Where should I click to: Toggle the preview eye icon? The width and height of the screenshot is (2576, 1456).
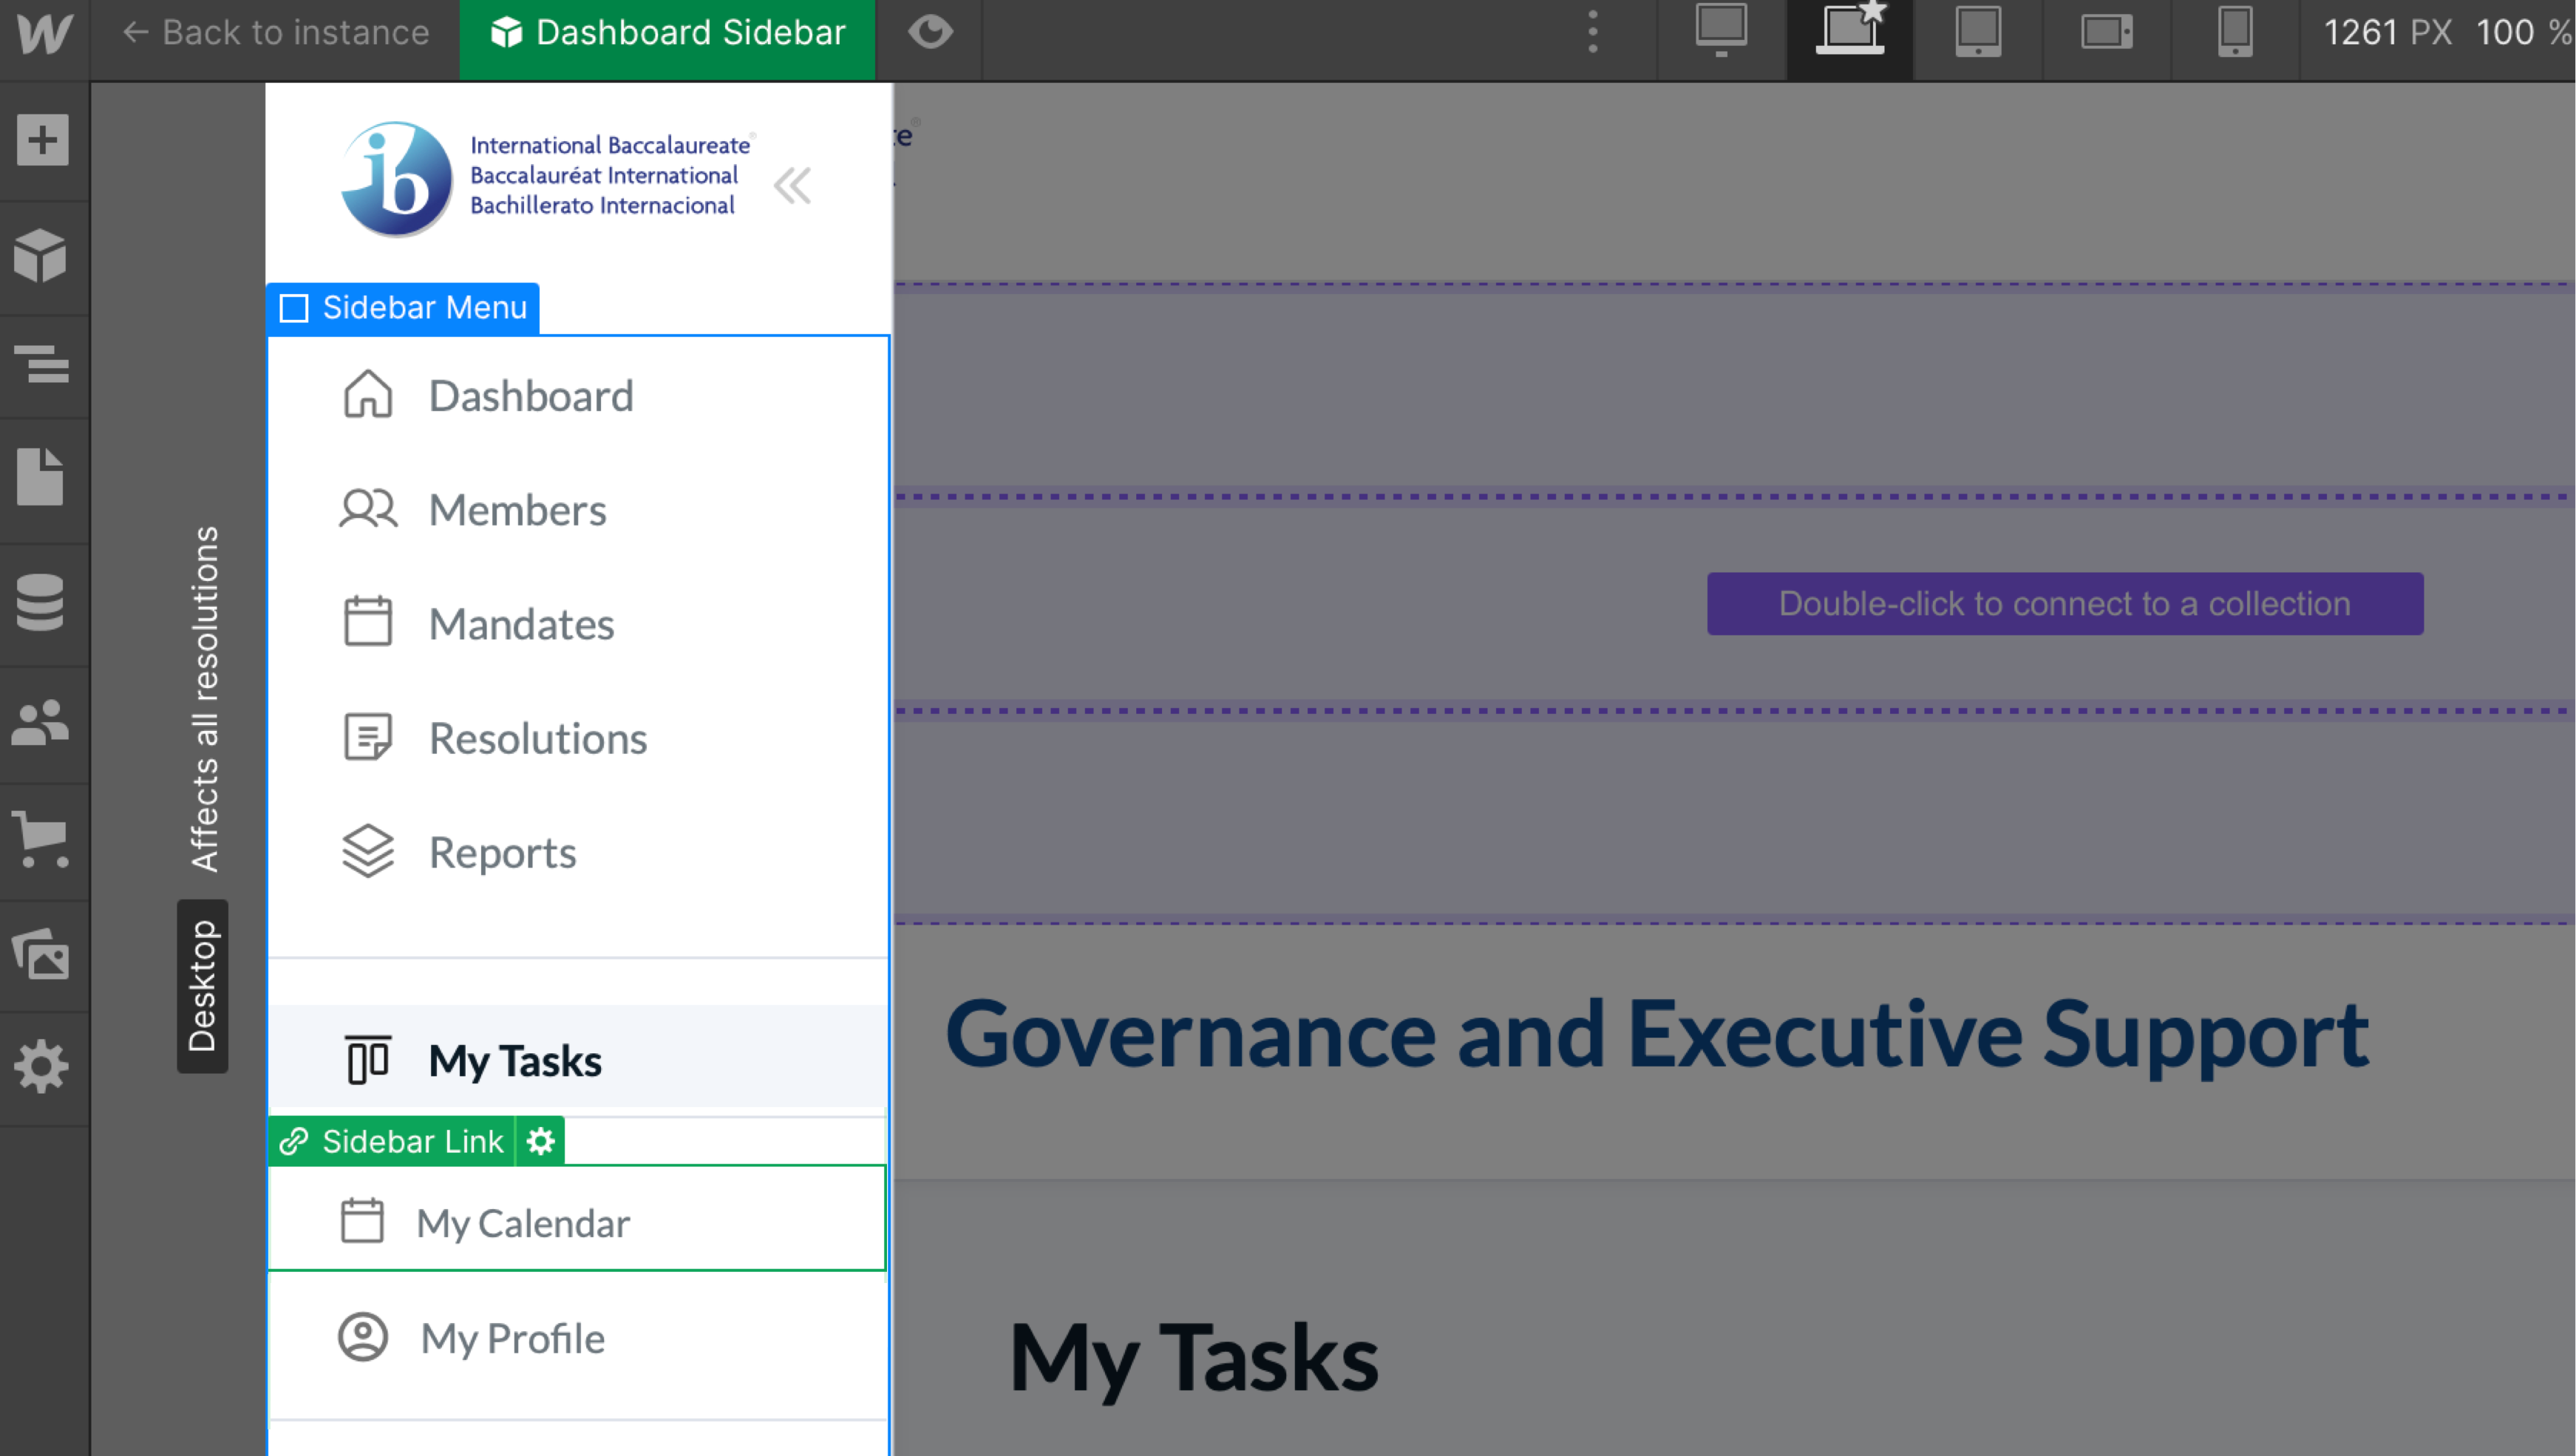click(x=930, y=32)
